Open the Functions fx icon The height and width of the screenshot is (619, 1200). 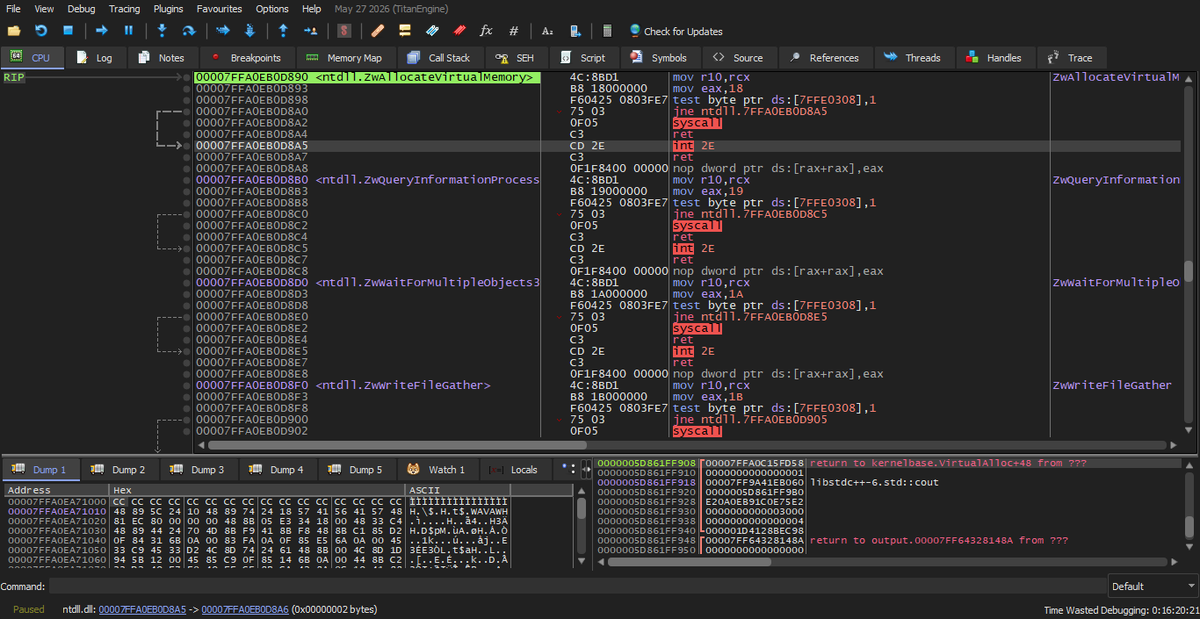486,31
